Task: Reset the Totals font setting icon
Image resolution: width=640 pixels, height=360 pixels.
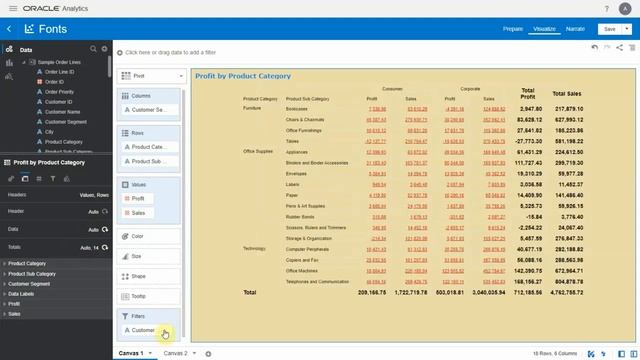Action: [105, 247]
